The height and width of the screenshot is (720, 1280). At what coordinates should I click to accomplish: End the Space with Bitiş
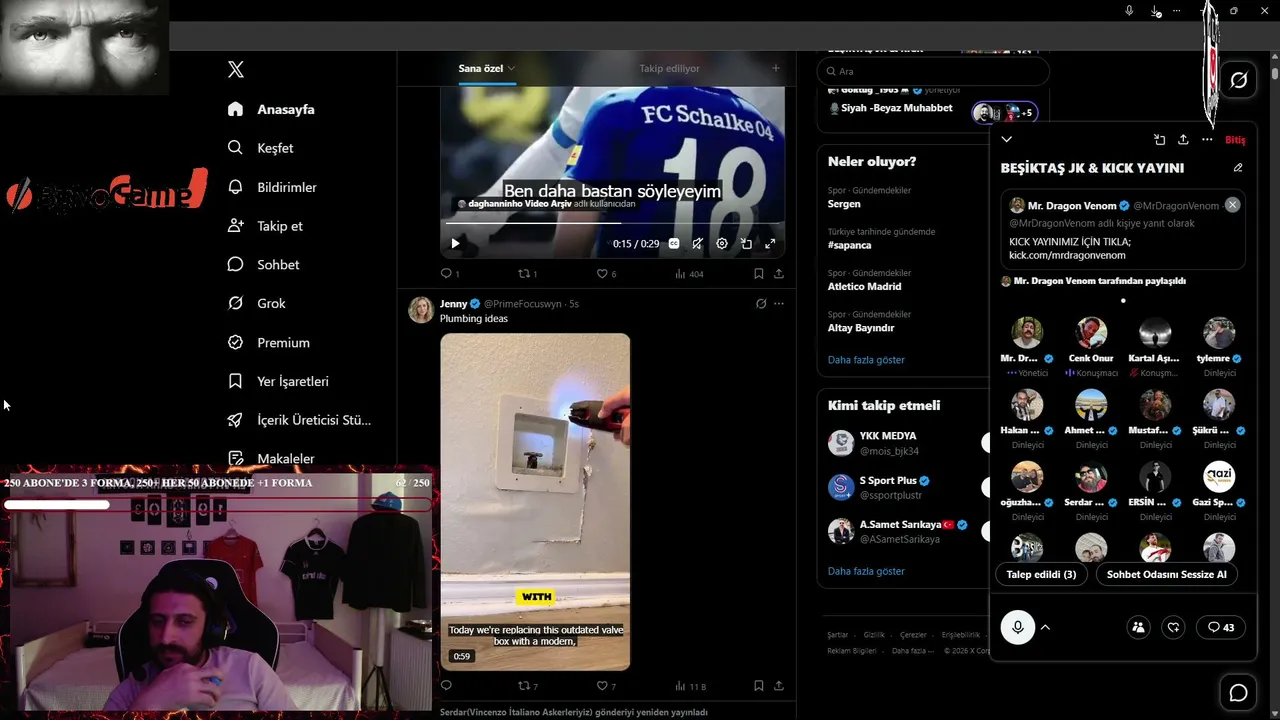(1235, 140)
